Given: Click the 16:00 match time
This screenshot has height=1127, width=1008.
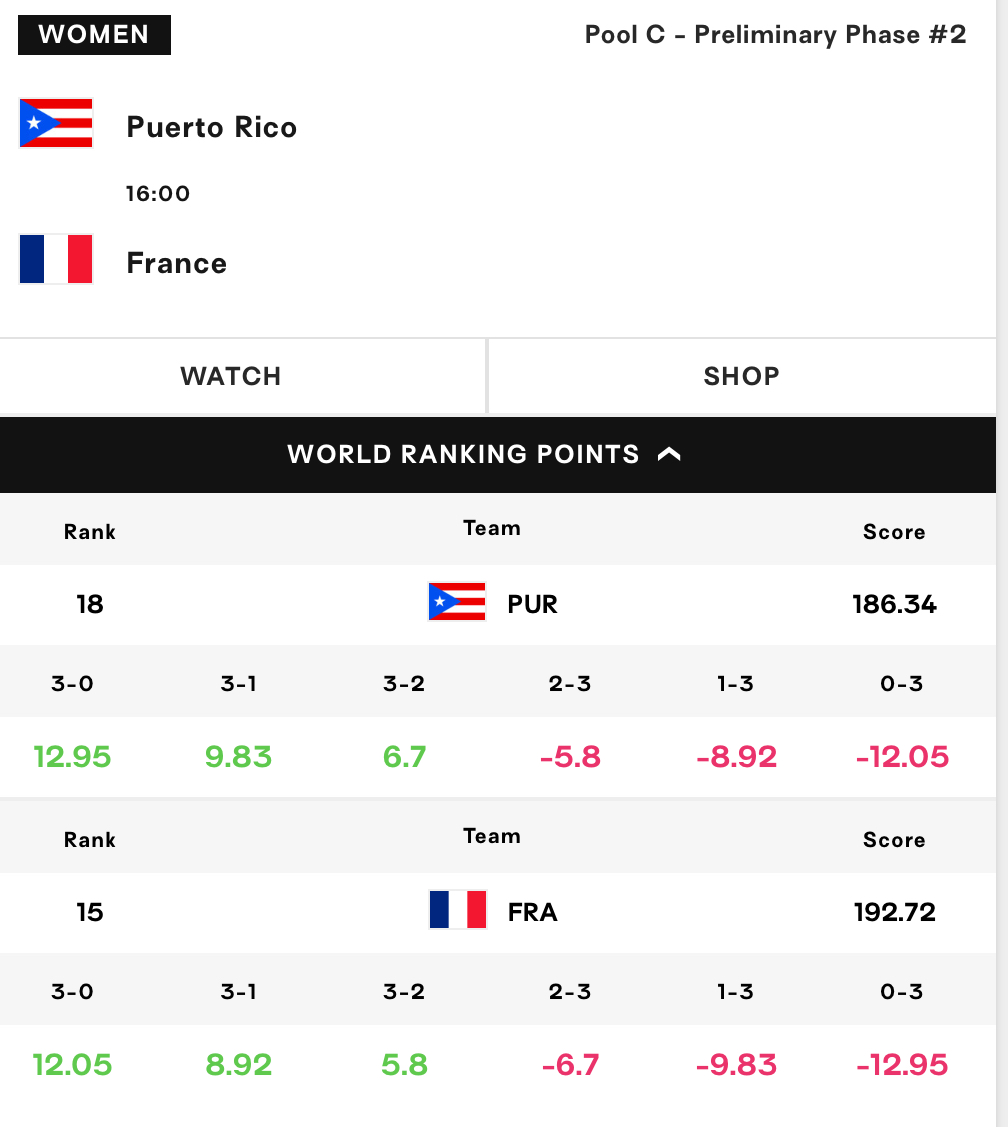Looking at the screenshot, I should 157,193.
